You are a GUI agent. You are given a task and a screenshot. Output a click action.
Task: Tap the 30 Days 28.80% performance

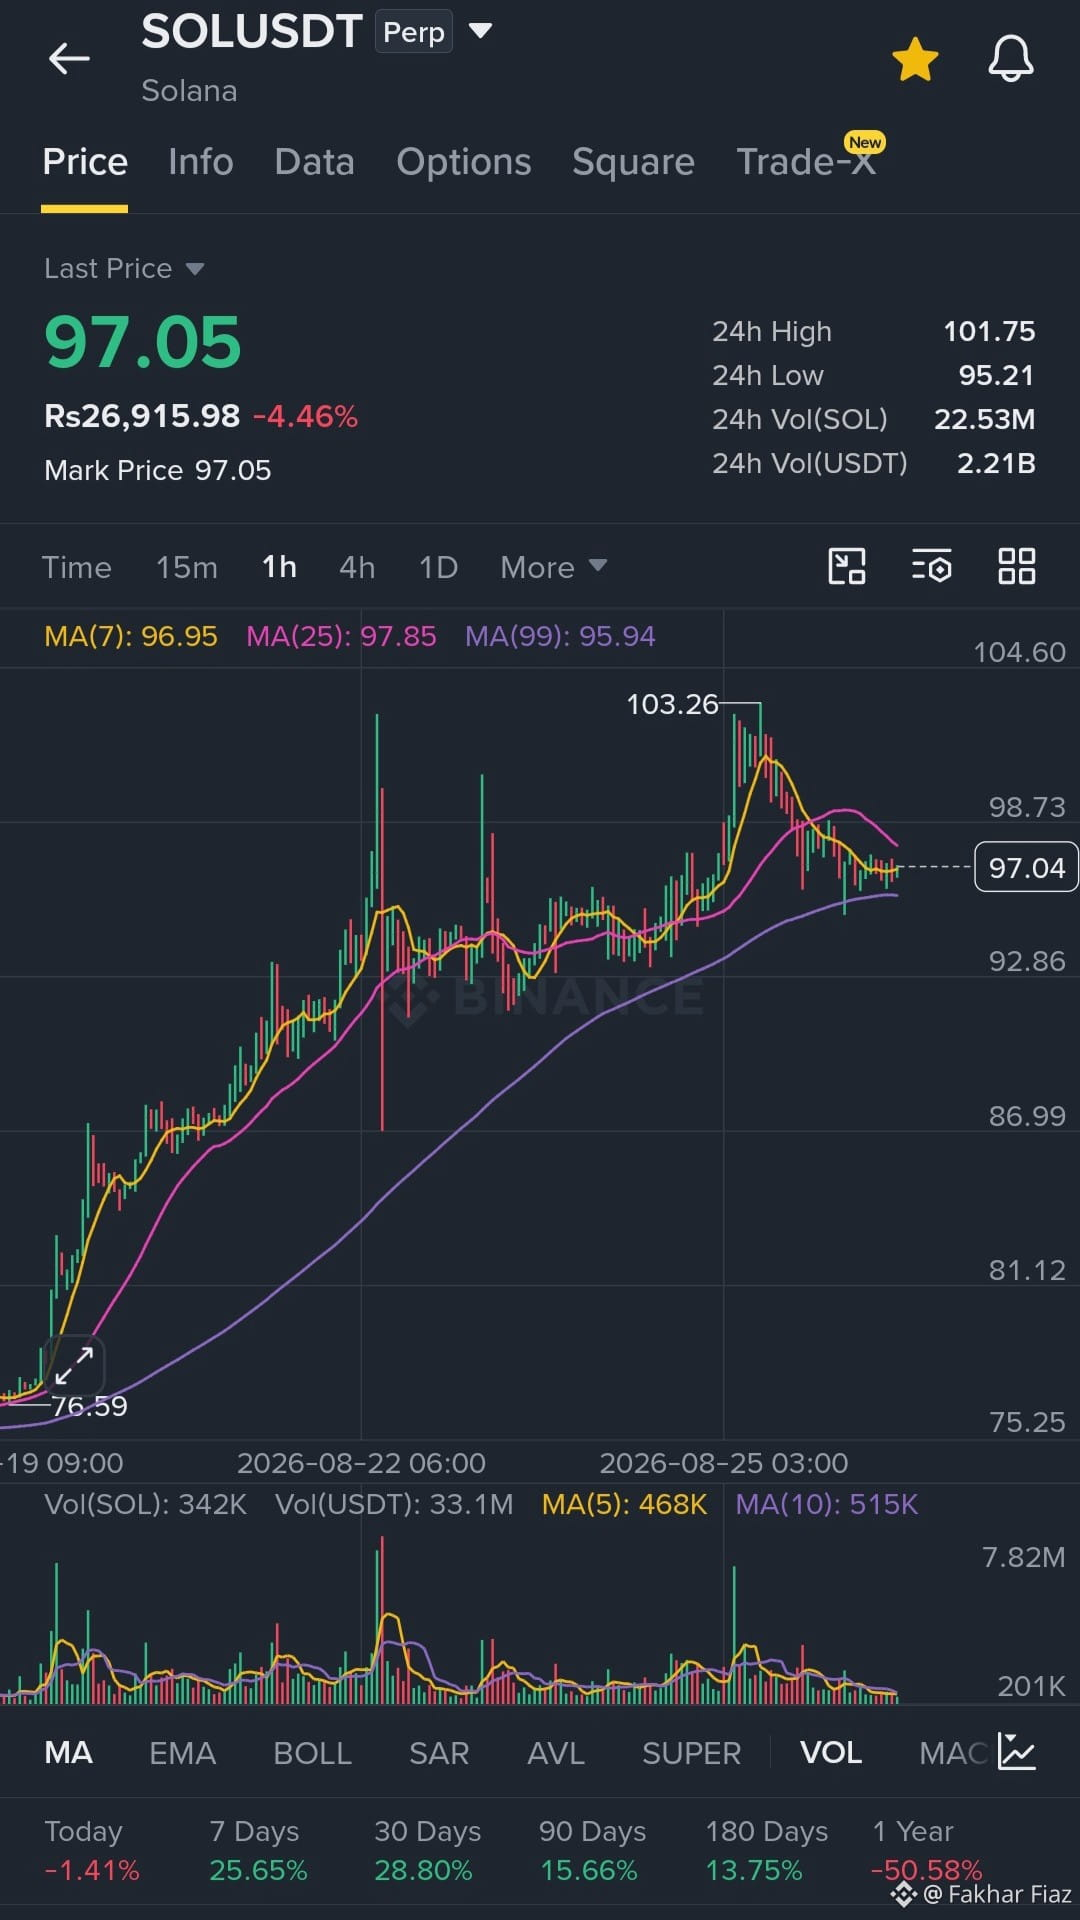[427, 1851]
